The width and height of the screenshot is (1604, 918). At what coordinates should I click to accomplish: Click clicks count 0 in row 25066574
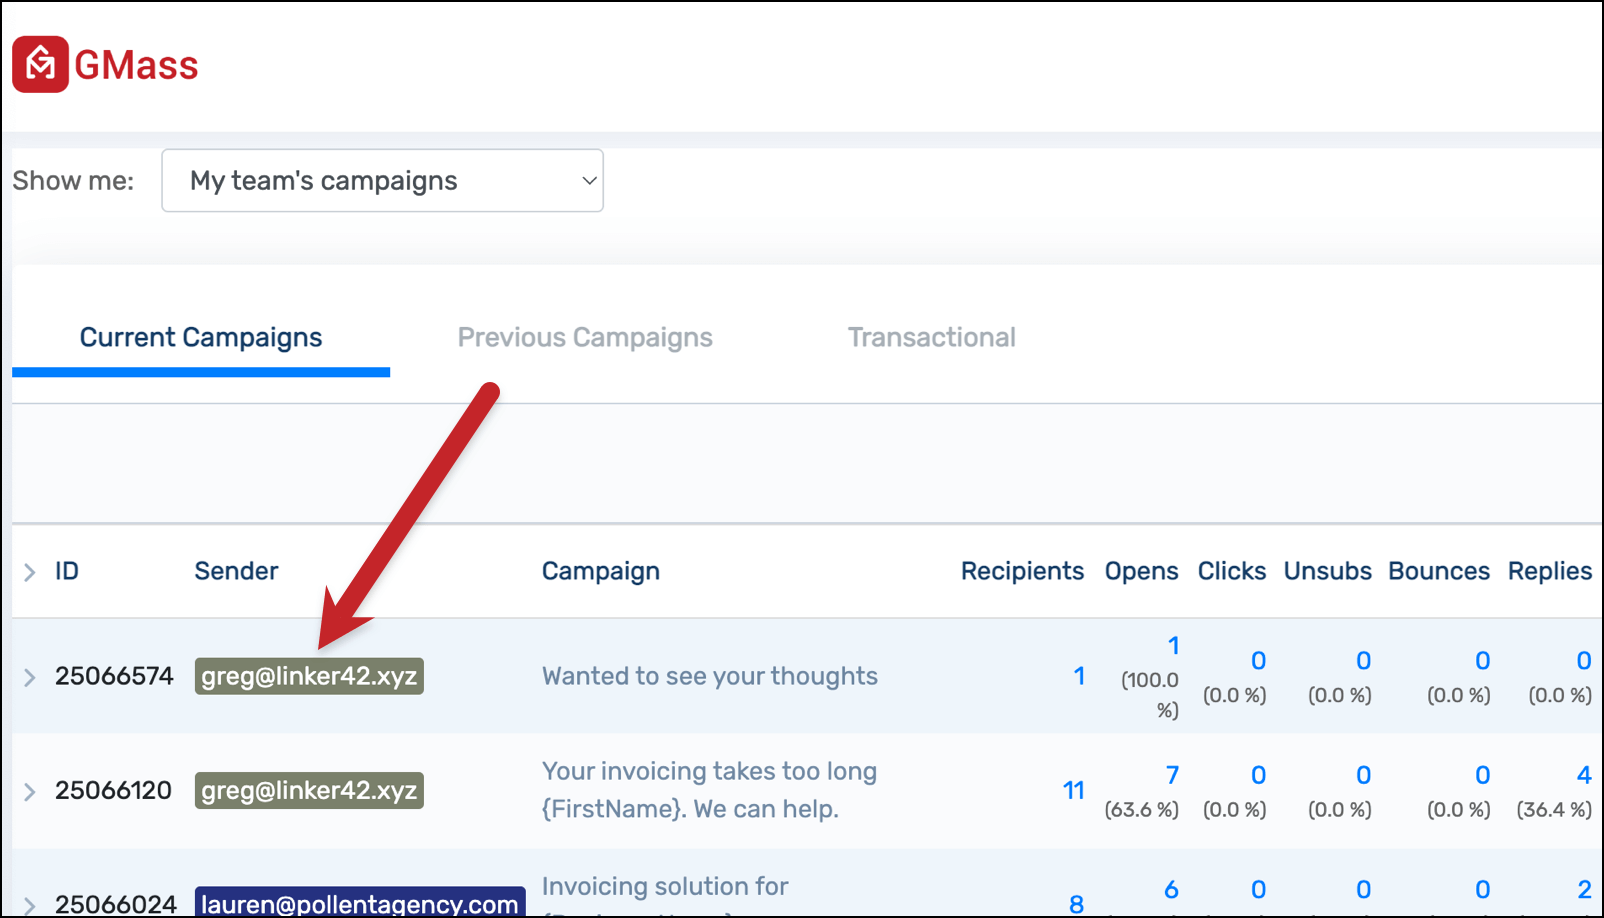tap(1259, 661)
